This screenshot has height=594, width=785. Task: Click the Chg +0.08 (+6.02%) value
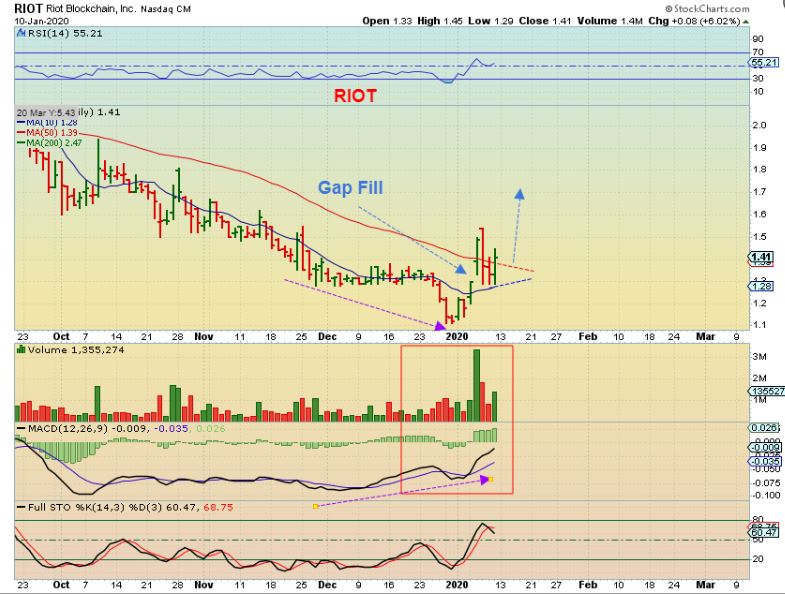(x=694, y=21)
